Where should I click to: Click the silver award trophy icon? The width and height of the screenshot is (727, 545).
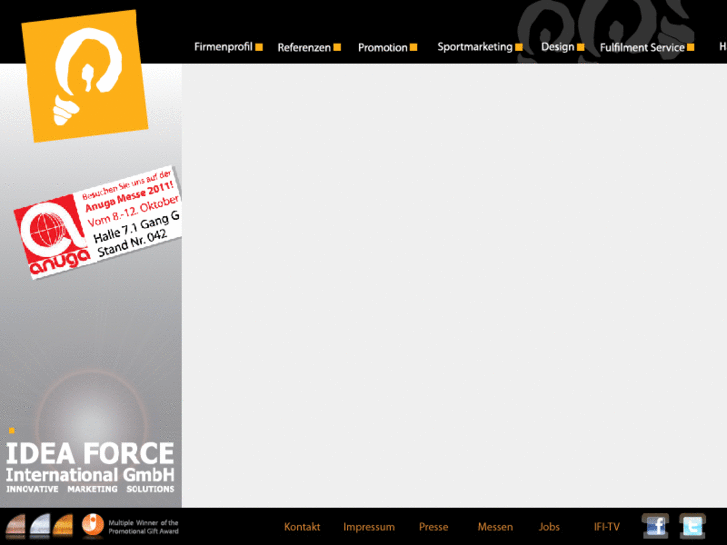[40, 526]
